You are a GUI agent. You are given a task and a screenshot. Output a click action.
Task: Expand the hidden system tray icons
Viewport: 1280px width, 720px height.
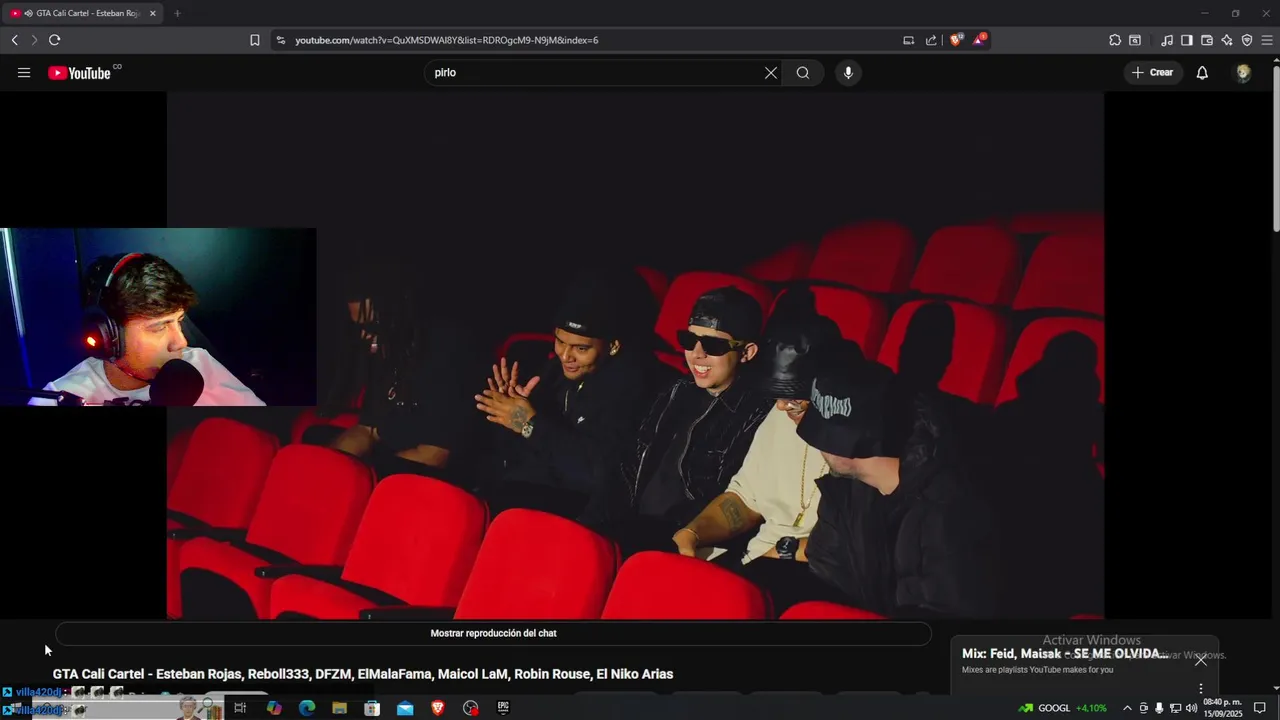[x=1127, y=708]
